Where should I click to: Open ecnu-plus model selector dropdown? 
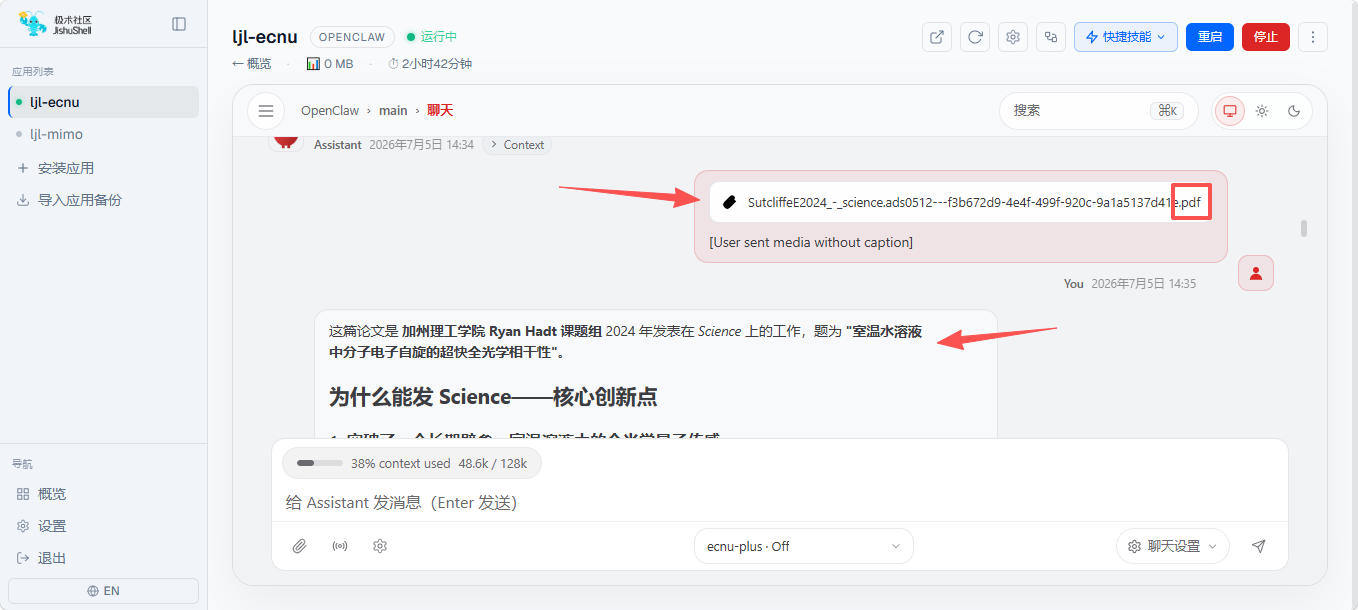point(804,546)
